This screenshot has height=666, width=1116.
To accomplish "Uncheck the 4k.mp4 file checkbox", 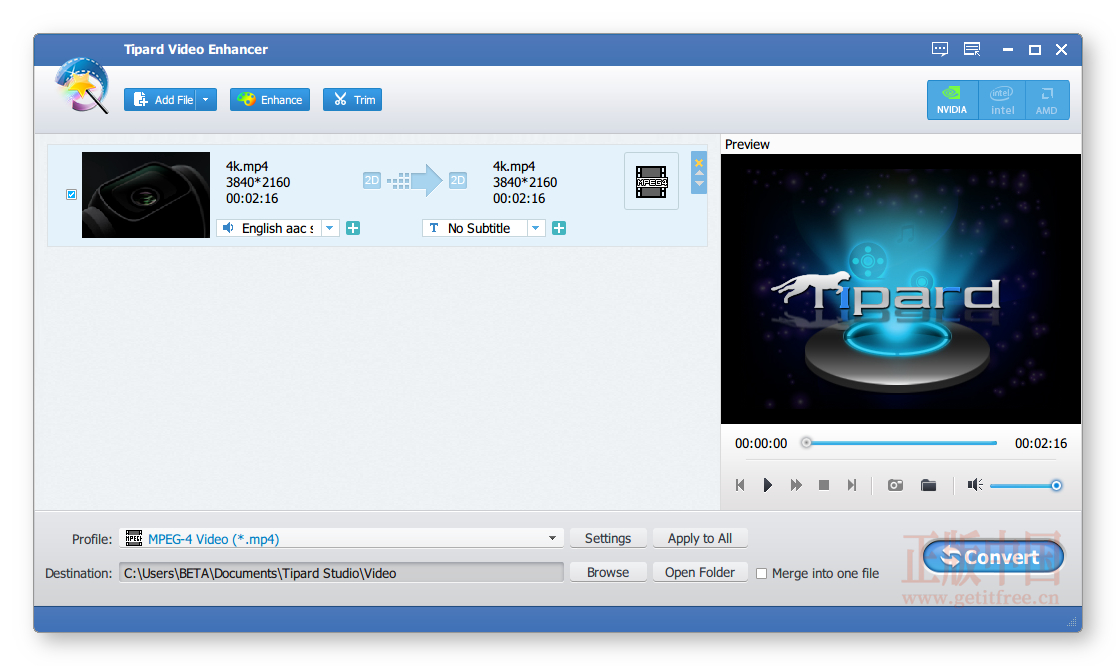I will (71, 194).
